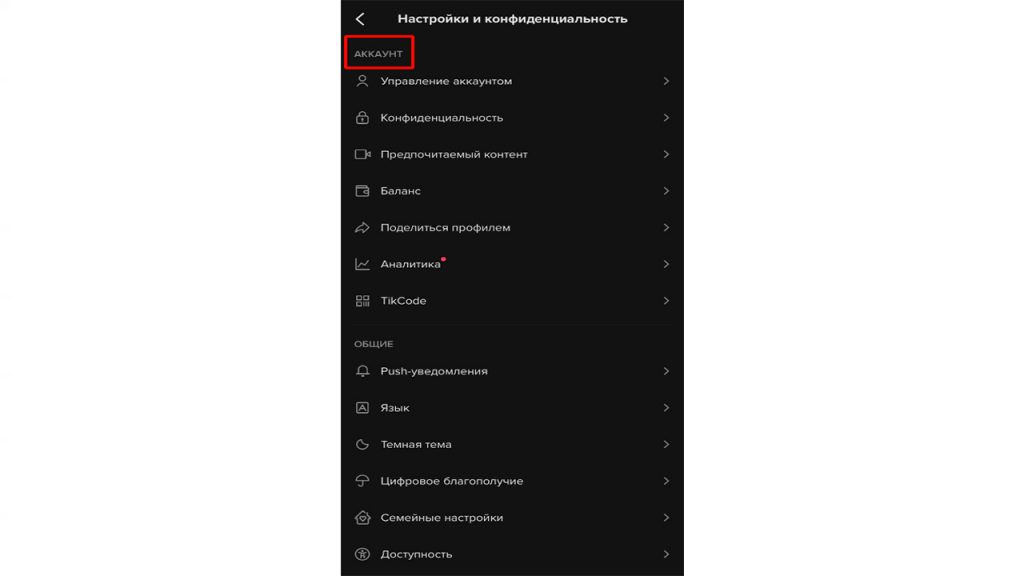
Task: Expand Язык with its right chevron
Action: point(666,408)
